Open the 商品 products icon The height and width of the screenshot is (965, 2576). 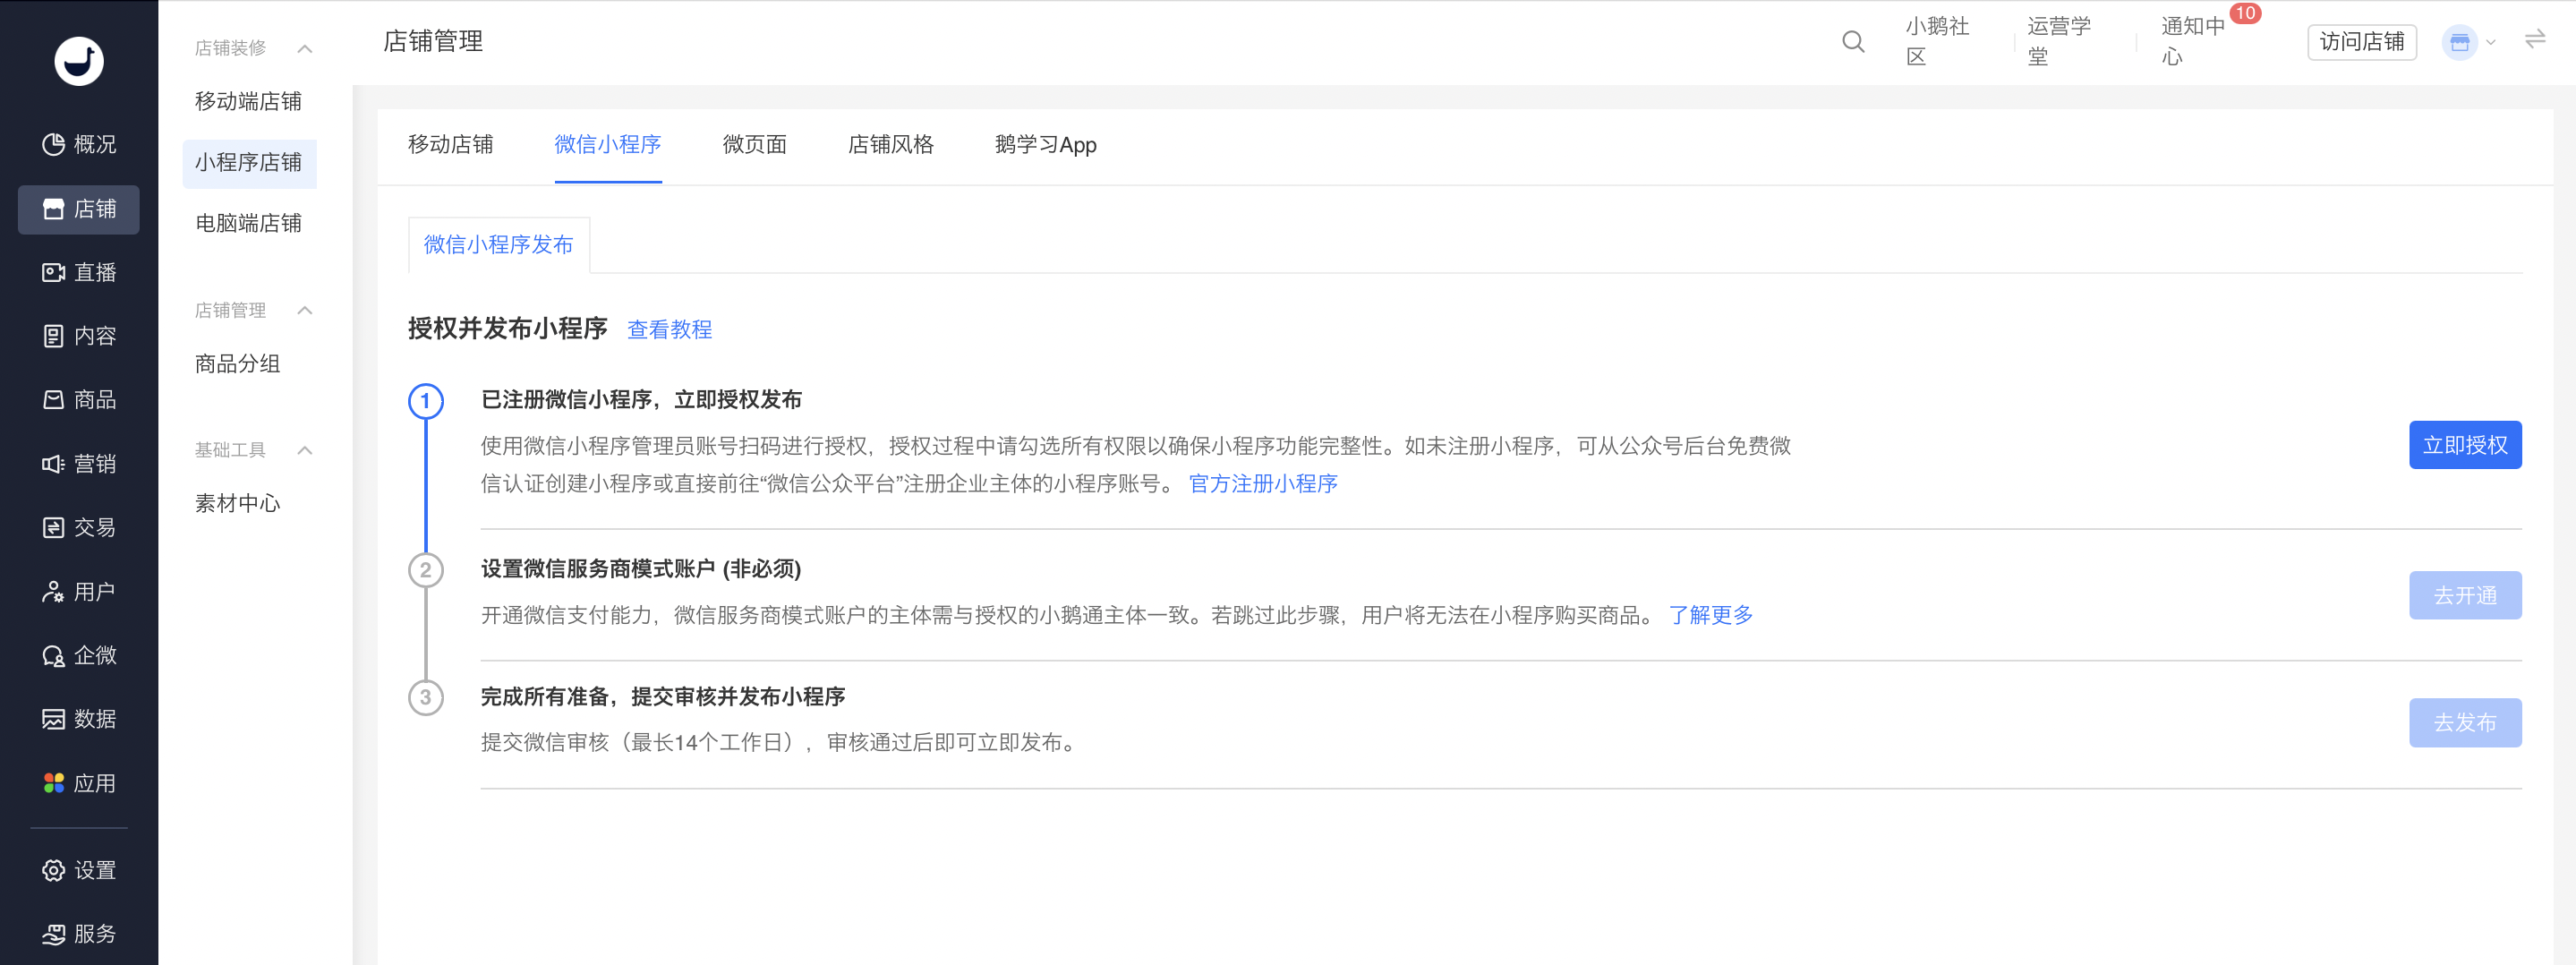54,400
